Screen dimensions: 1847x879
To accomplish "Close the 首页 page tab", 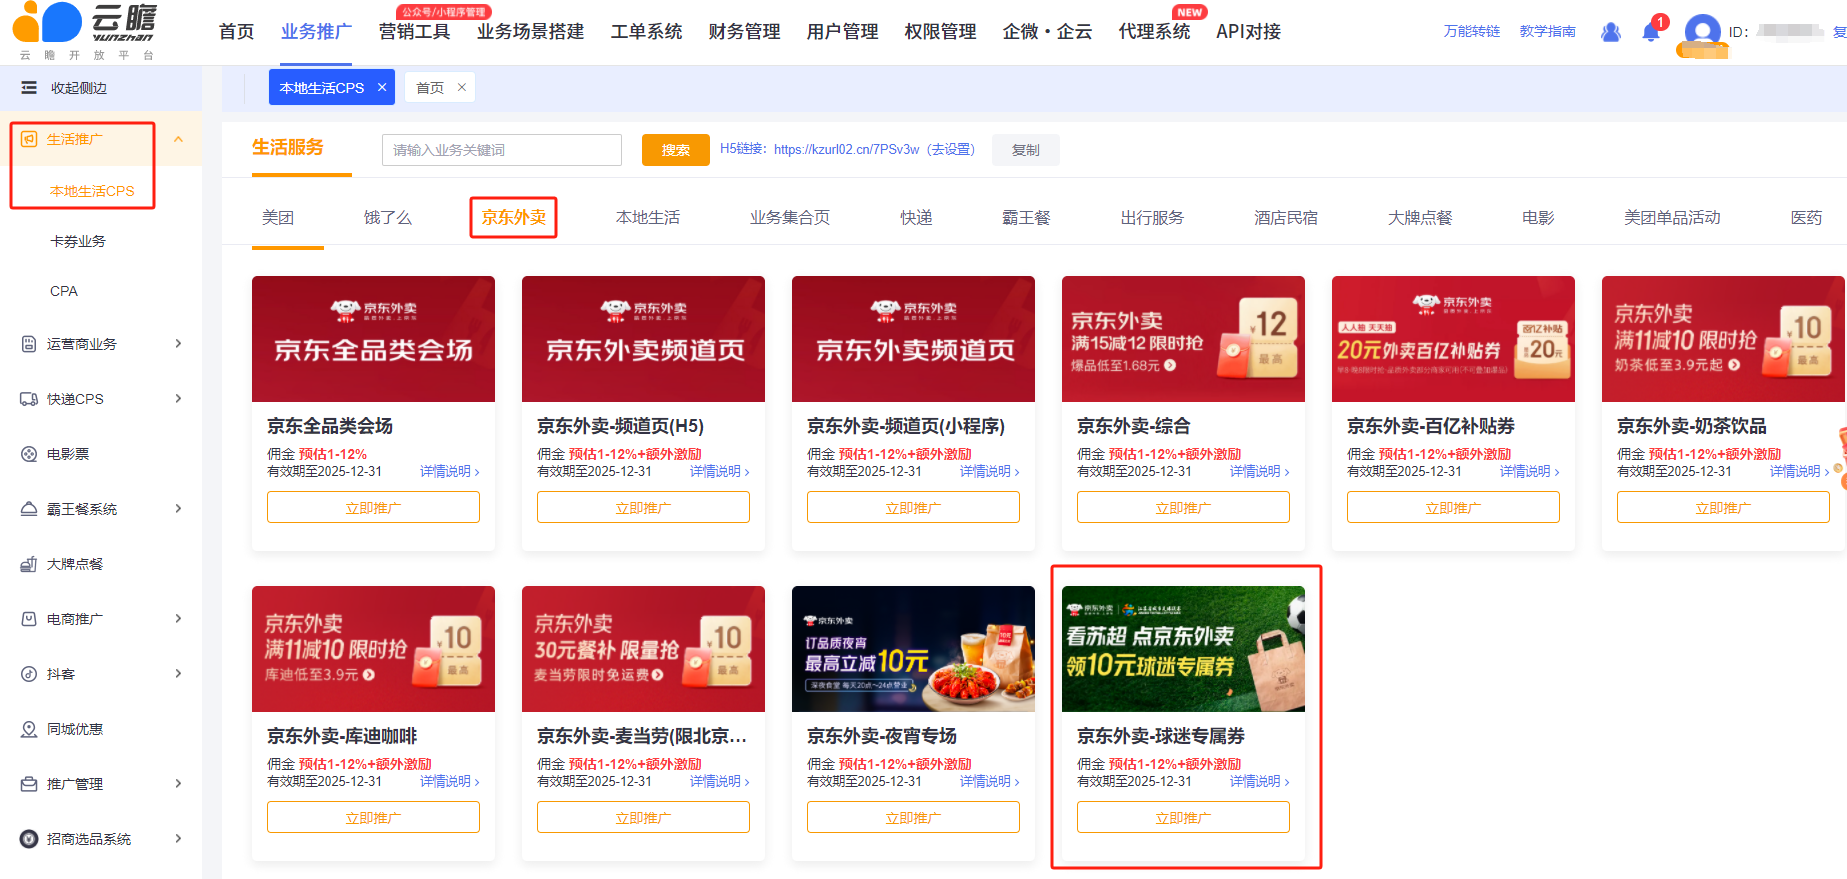I will [x=462, y=87].
